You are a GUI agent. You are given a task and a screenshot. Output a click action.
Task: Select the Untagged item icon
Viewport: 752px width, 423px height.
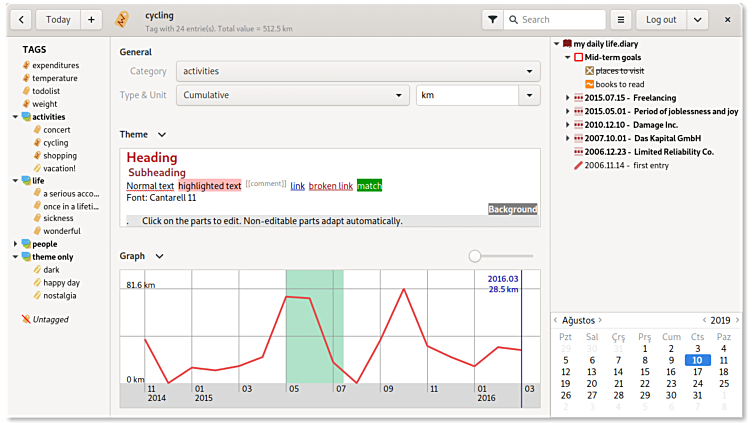tap(26, 319)
